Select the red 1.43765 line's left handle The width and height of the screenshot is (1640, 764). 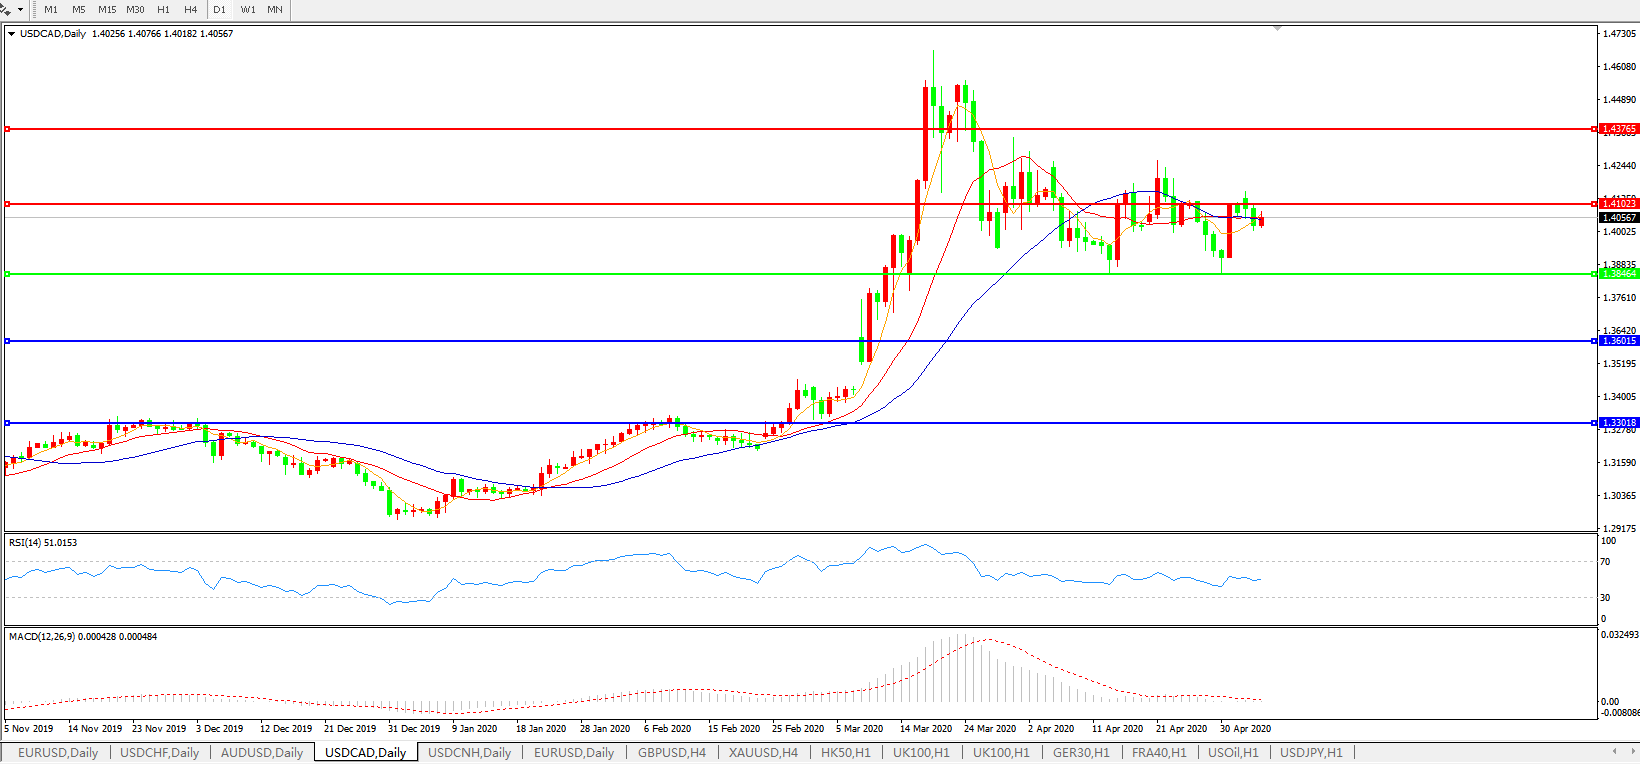point(7,129)
